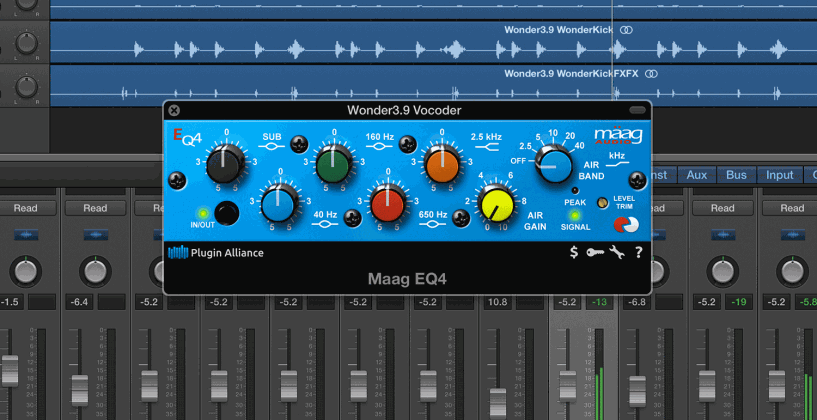Click the red-white-blue Brainworx logo icon
Screen dimensions: 817x420
[x=625, y=224]
